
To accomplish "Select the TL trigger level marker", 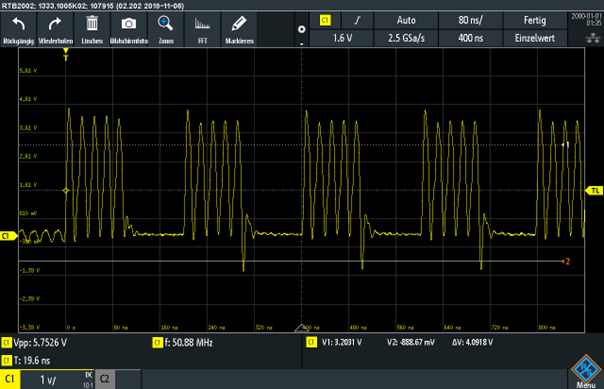I will click(594, 191).
